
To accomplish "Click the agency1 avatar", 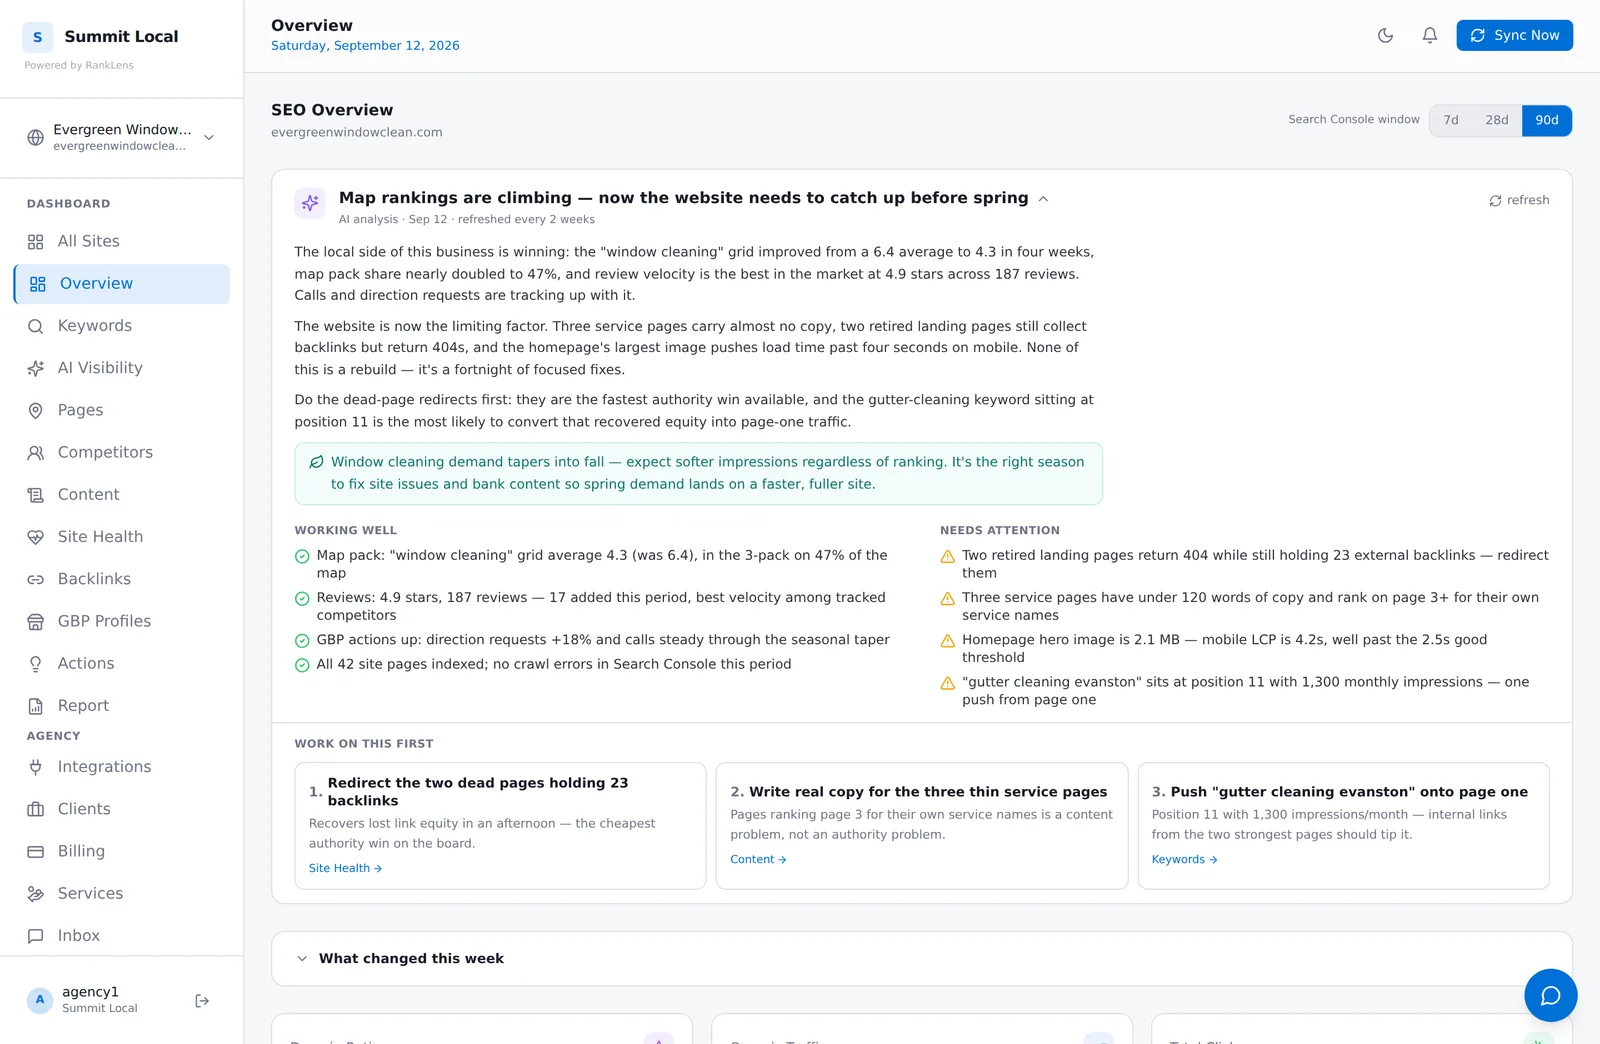I will click(40, 1000).
